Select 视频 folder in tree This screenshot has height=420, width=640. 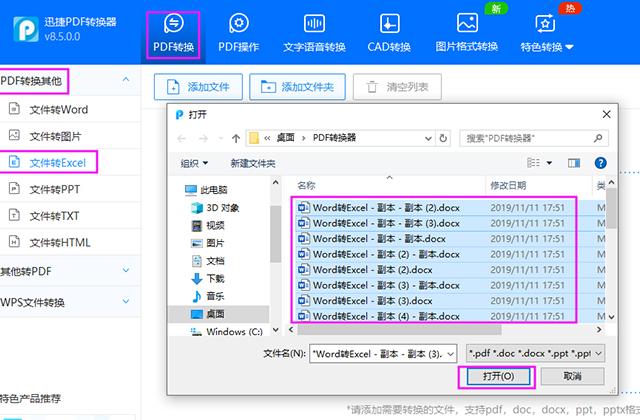pos(208,225)
